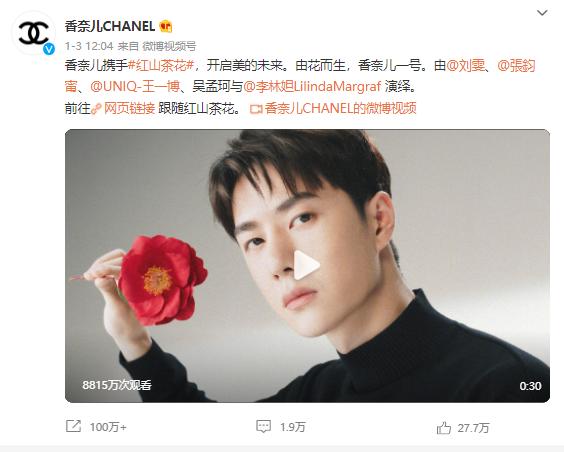Open the 香奈儿CHANEL account name
The width and height of the screenshot is (564, 452).
pos(110,26)
